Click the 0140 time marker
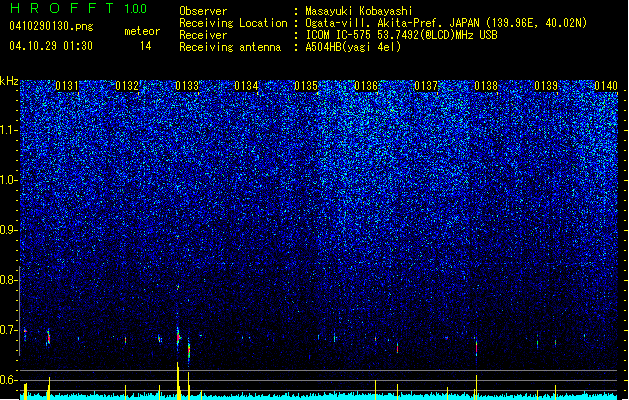Screen dimensions: 629x400 click(x=606, y=86)
